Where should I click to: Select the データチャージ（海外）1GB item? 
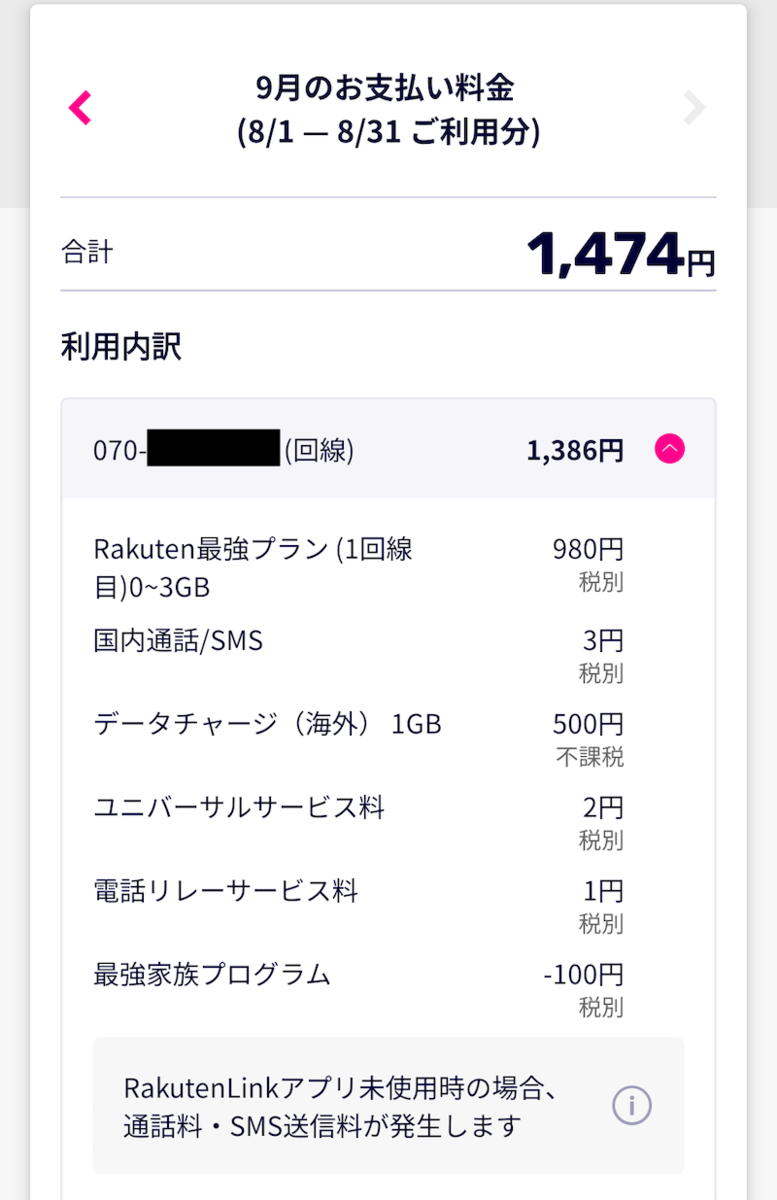(267, 724)
